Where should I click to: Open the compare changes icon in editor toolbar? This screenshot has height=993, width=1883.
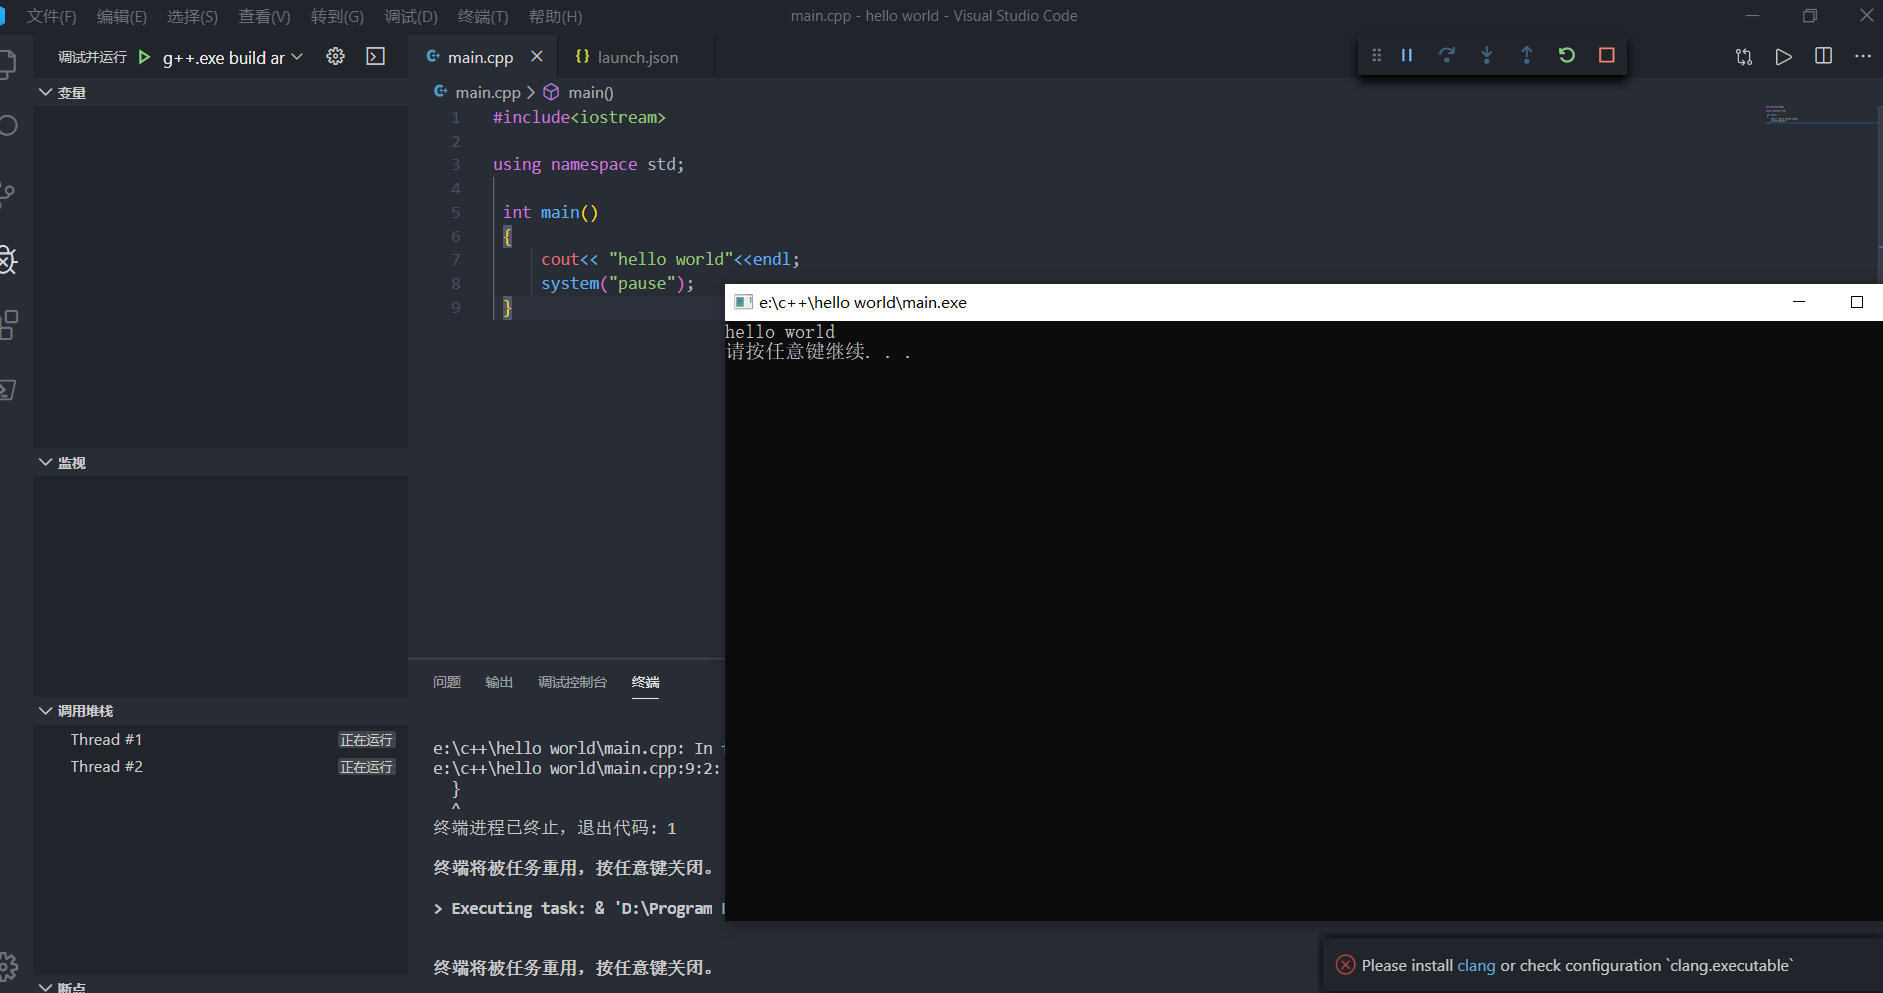(1744, 57)
